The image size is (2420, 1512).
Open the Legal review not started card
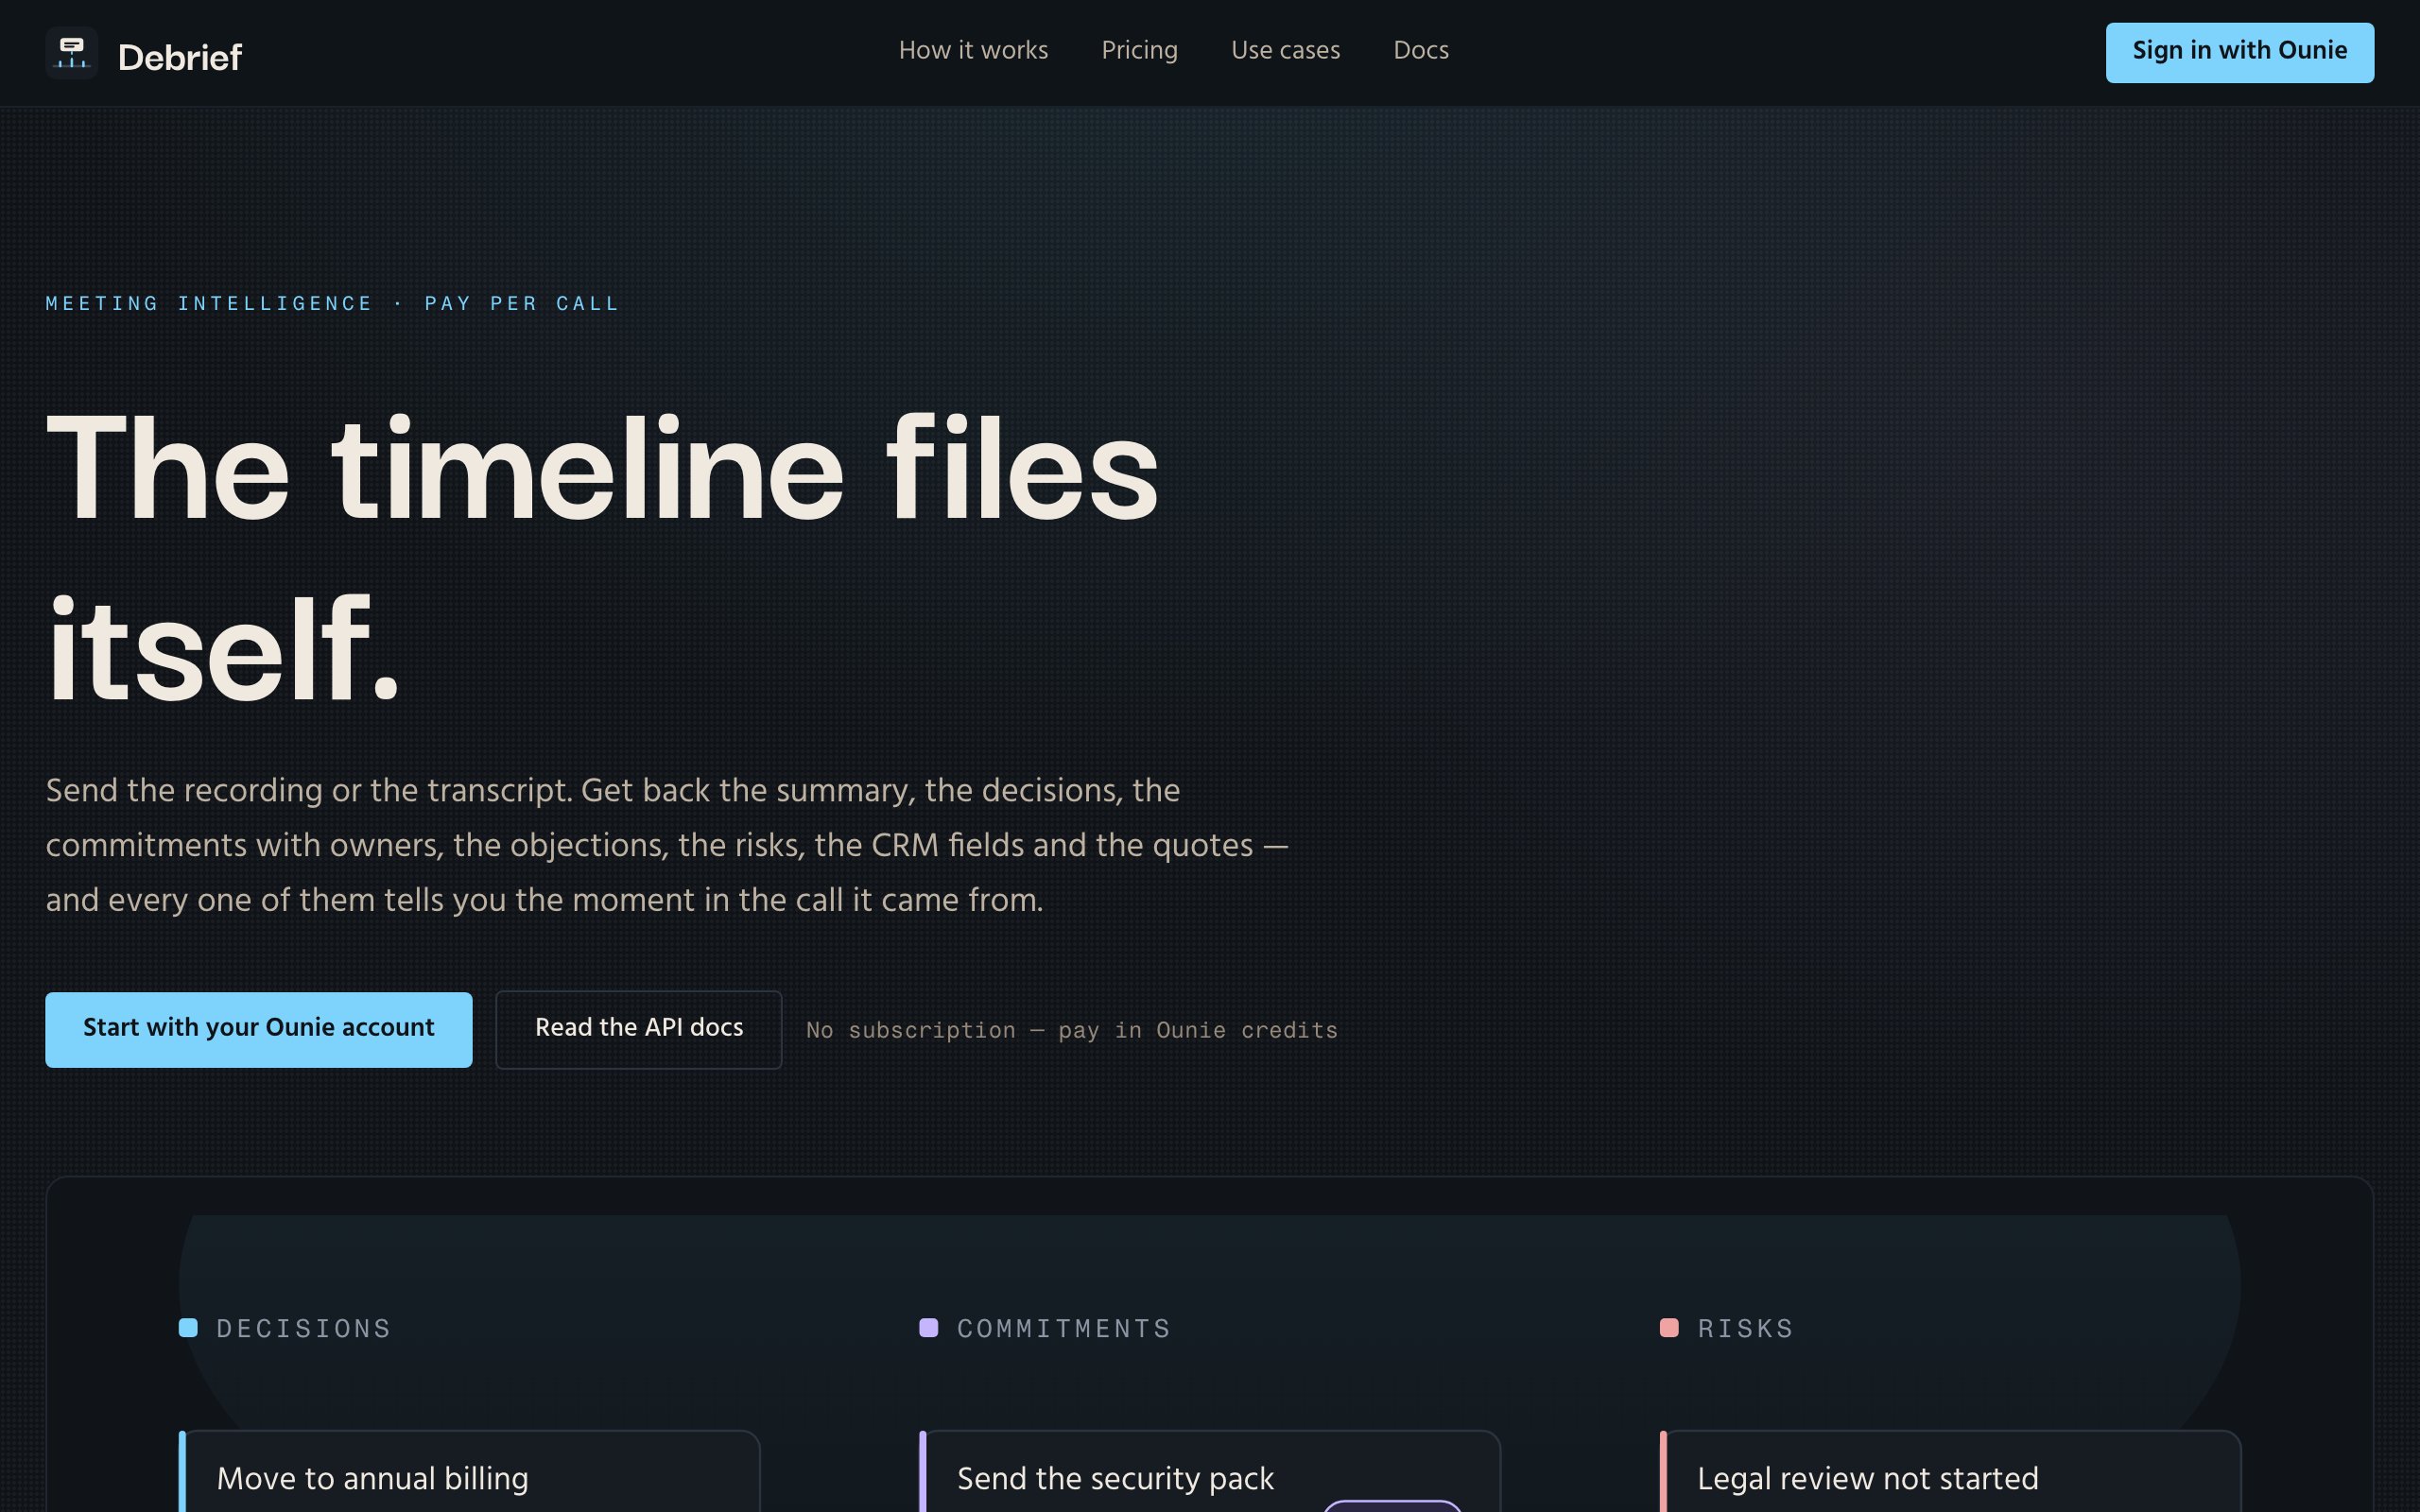click(1950, 1472)
